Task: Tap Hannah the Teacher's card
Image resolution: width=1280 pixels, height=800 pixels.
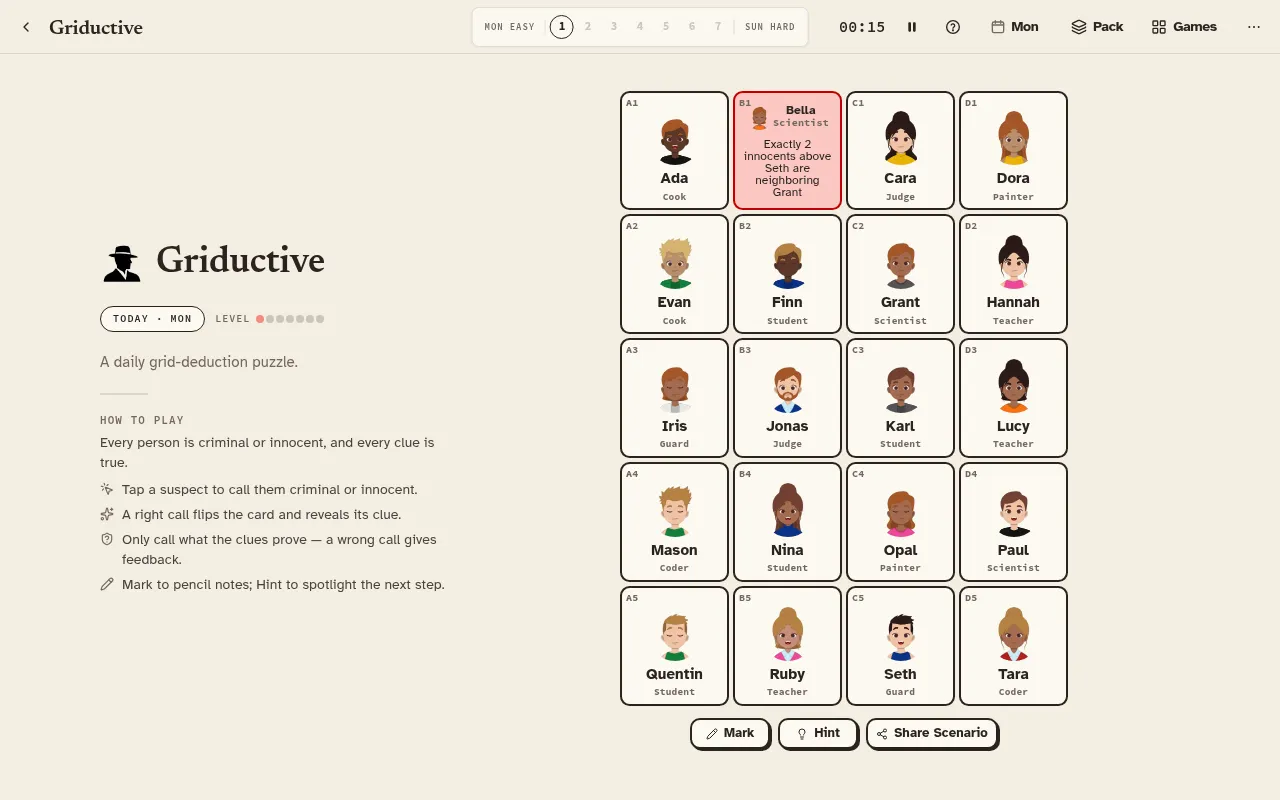Action: tap(1013, 274)
